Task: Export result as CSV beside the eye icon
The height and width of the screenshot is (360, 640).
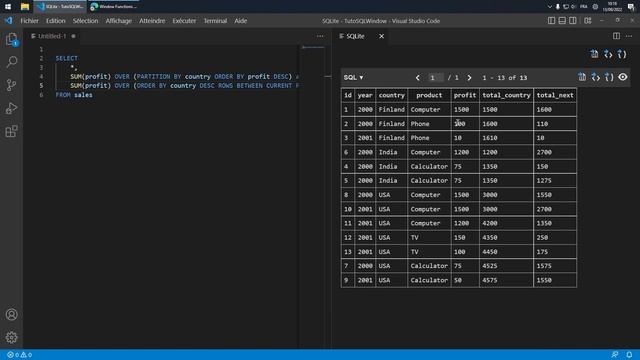Action: coord(582,77)
